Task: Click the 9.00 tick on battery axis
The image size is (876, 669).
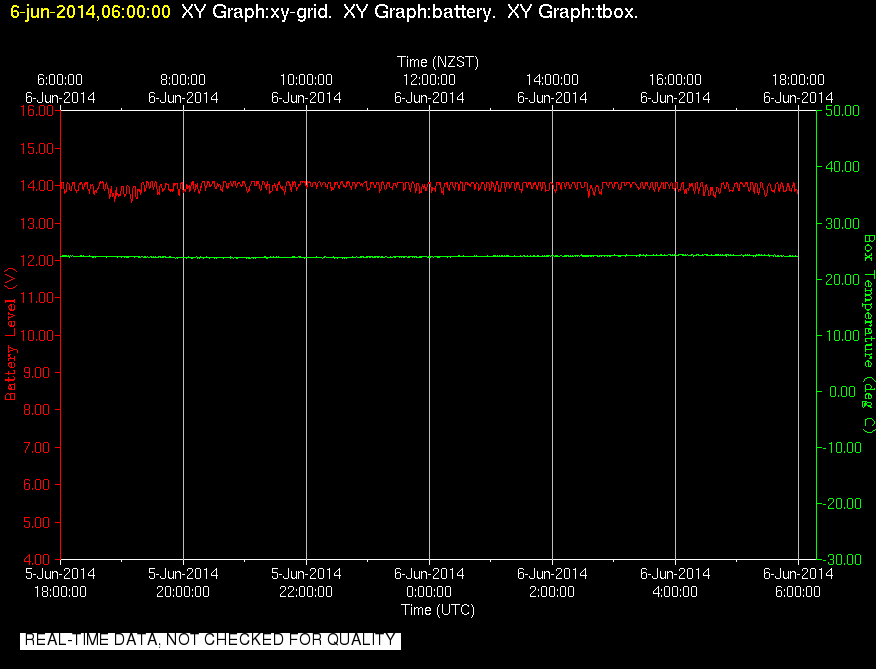Action: 38,372
